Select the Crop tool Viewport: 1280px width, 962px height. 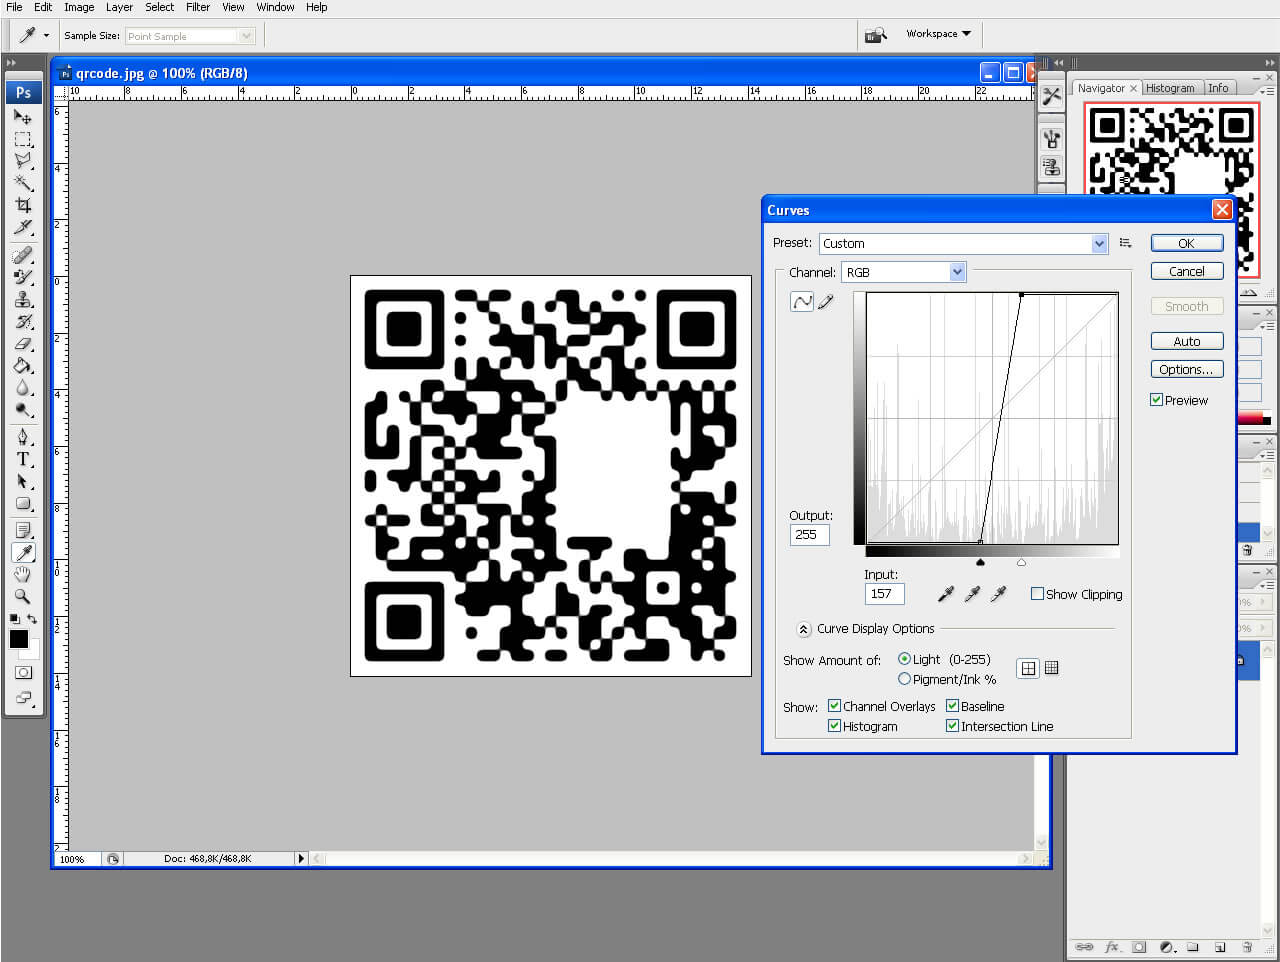tap(23, 204)
